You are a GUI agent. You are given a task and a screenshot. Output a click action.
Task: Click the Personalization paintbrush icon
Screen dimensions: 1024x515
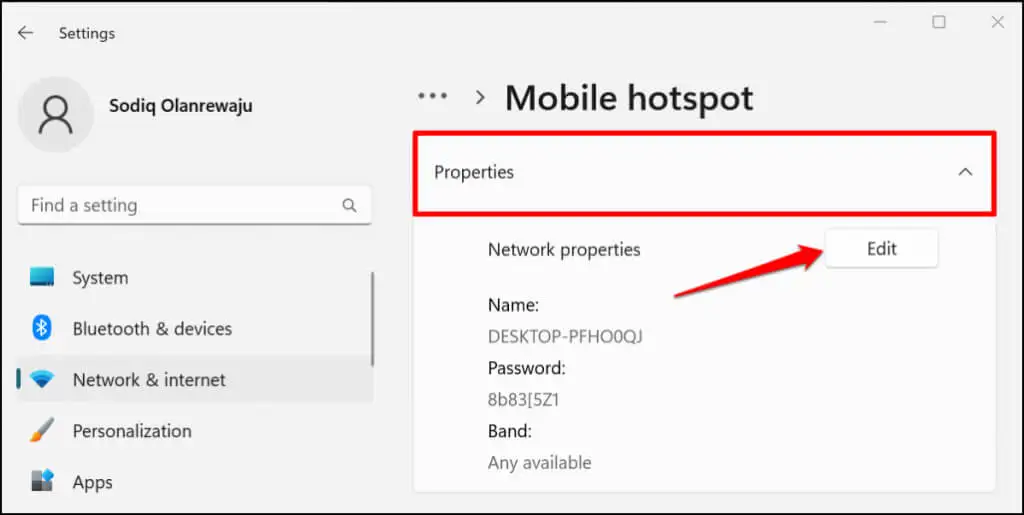point(42,431)
